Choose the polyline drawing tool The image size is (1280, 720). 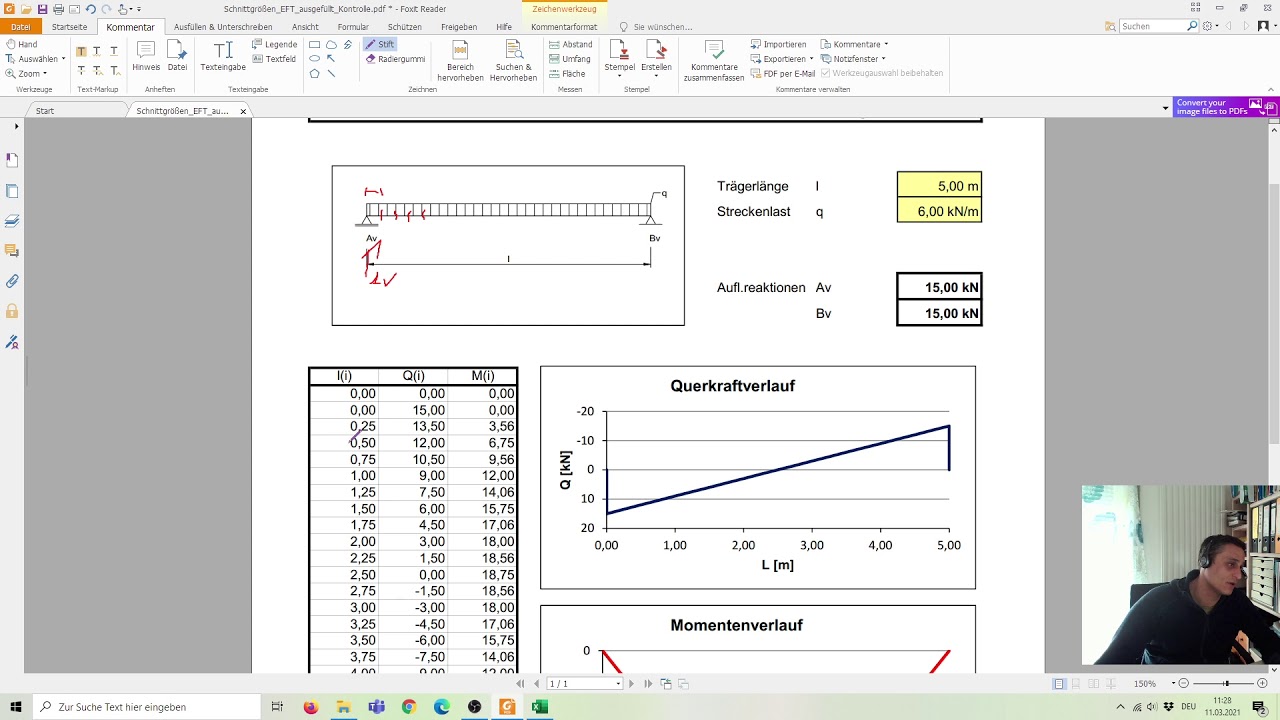(x=348, y=45)
